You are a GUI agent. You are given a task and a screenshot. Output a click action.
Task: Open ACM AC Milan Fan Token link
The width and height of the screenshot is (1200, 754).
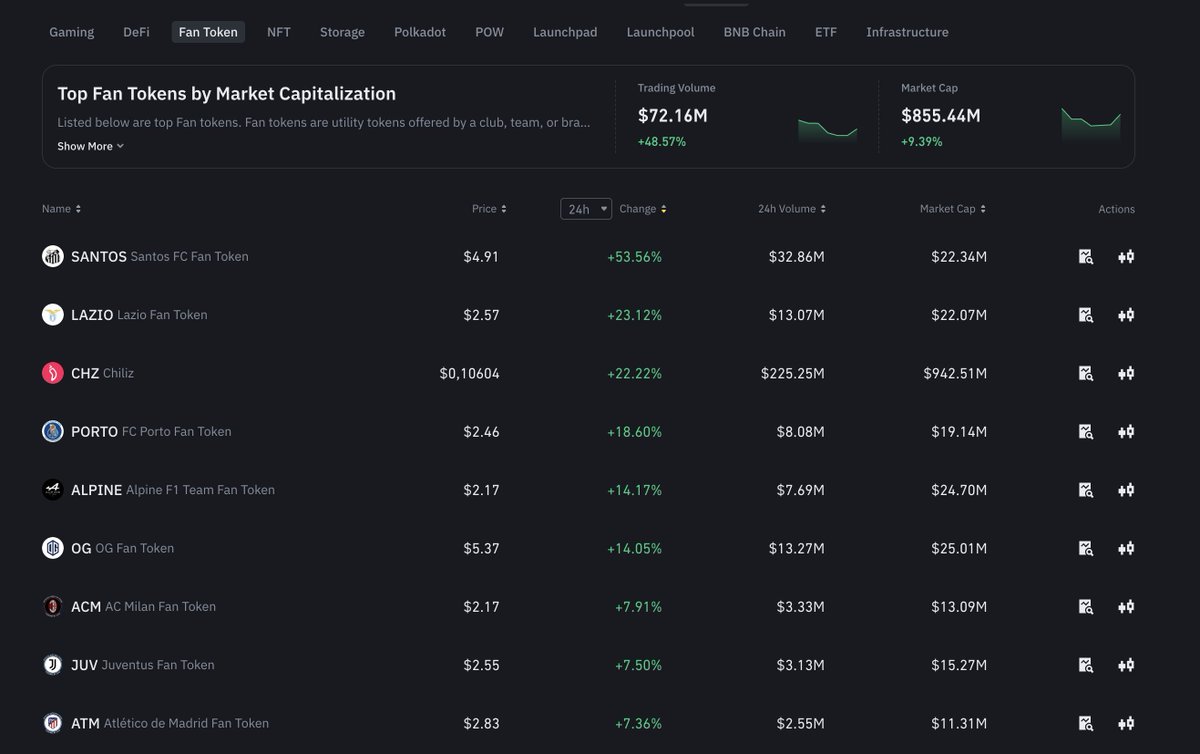click(143, 606)
